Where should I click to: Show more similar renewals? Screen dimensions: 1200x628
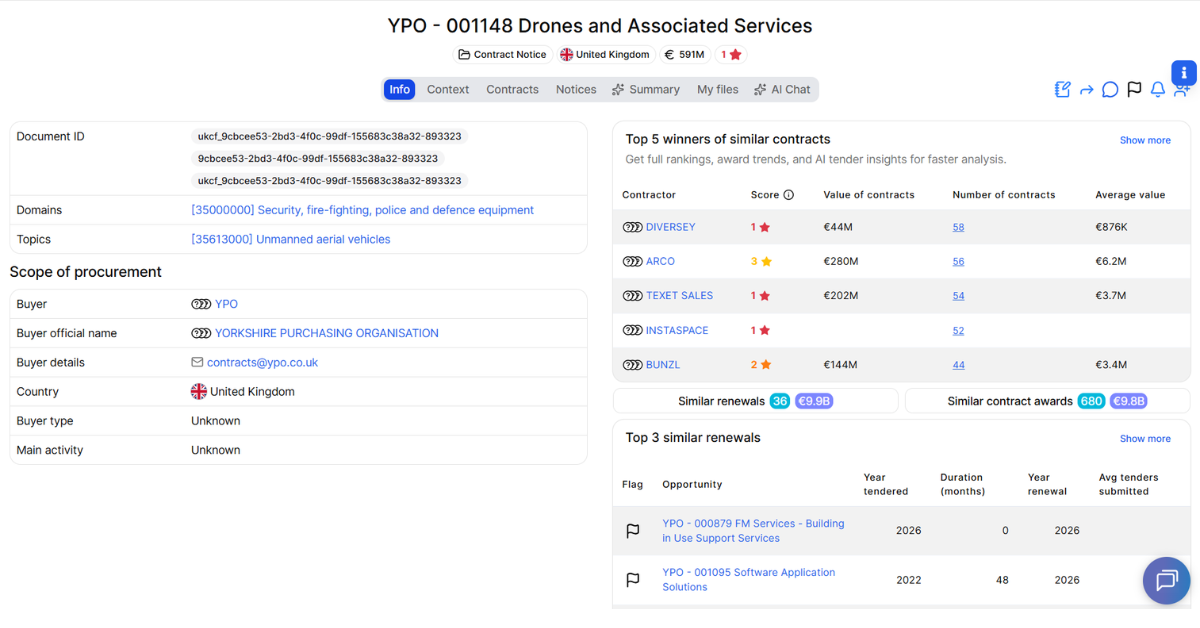[1145, 439]
